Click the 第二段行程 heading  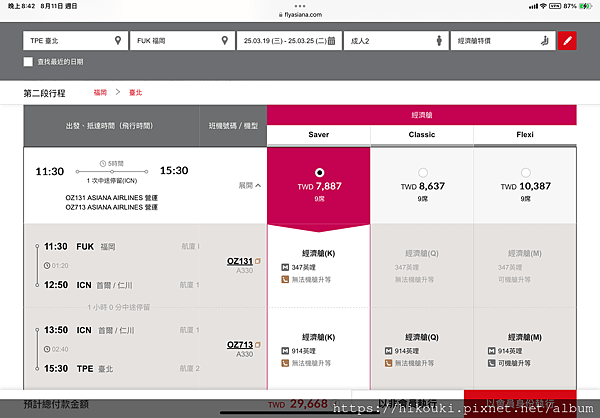[44, 93]
